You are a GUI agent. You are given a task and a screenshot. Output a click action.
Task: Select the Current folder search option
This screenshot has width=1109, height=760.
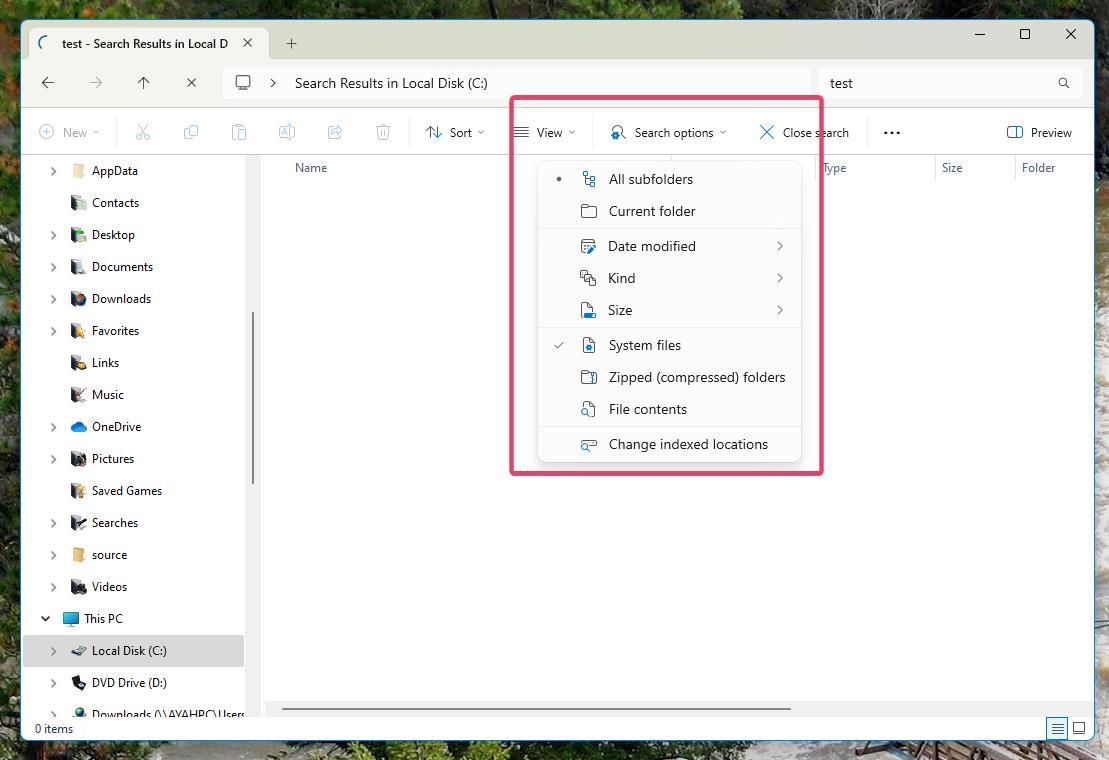[651, 211]
